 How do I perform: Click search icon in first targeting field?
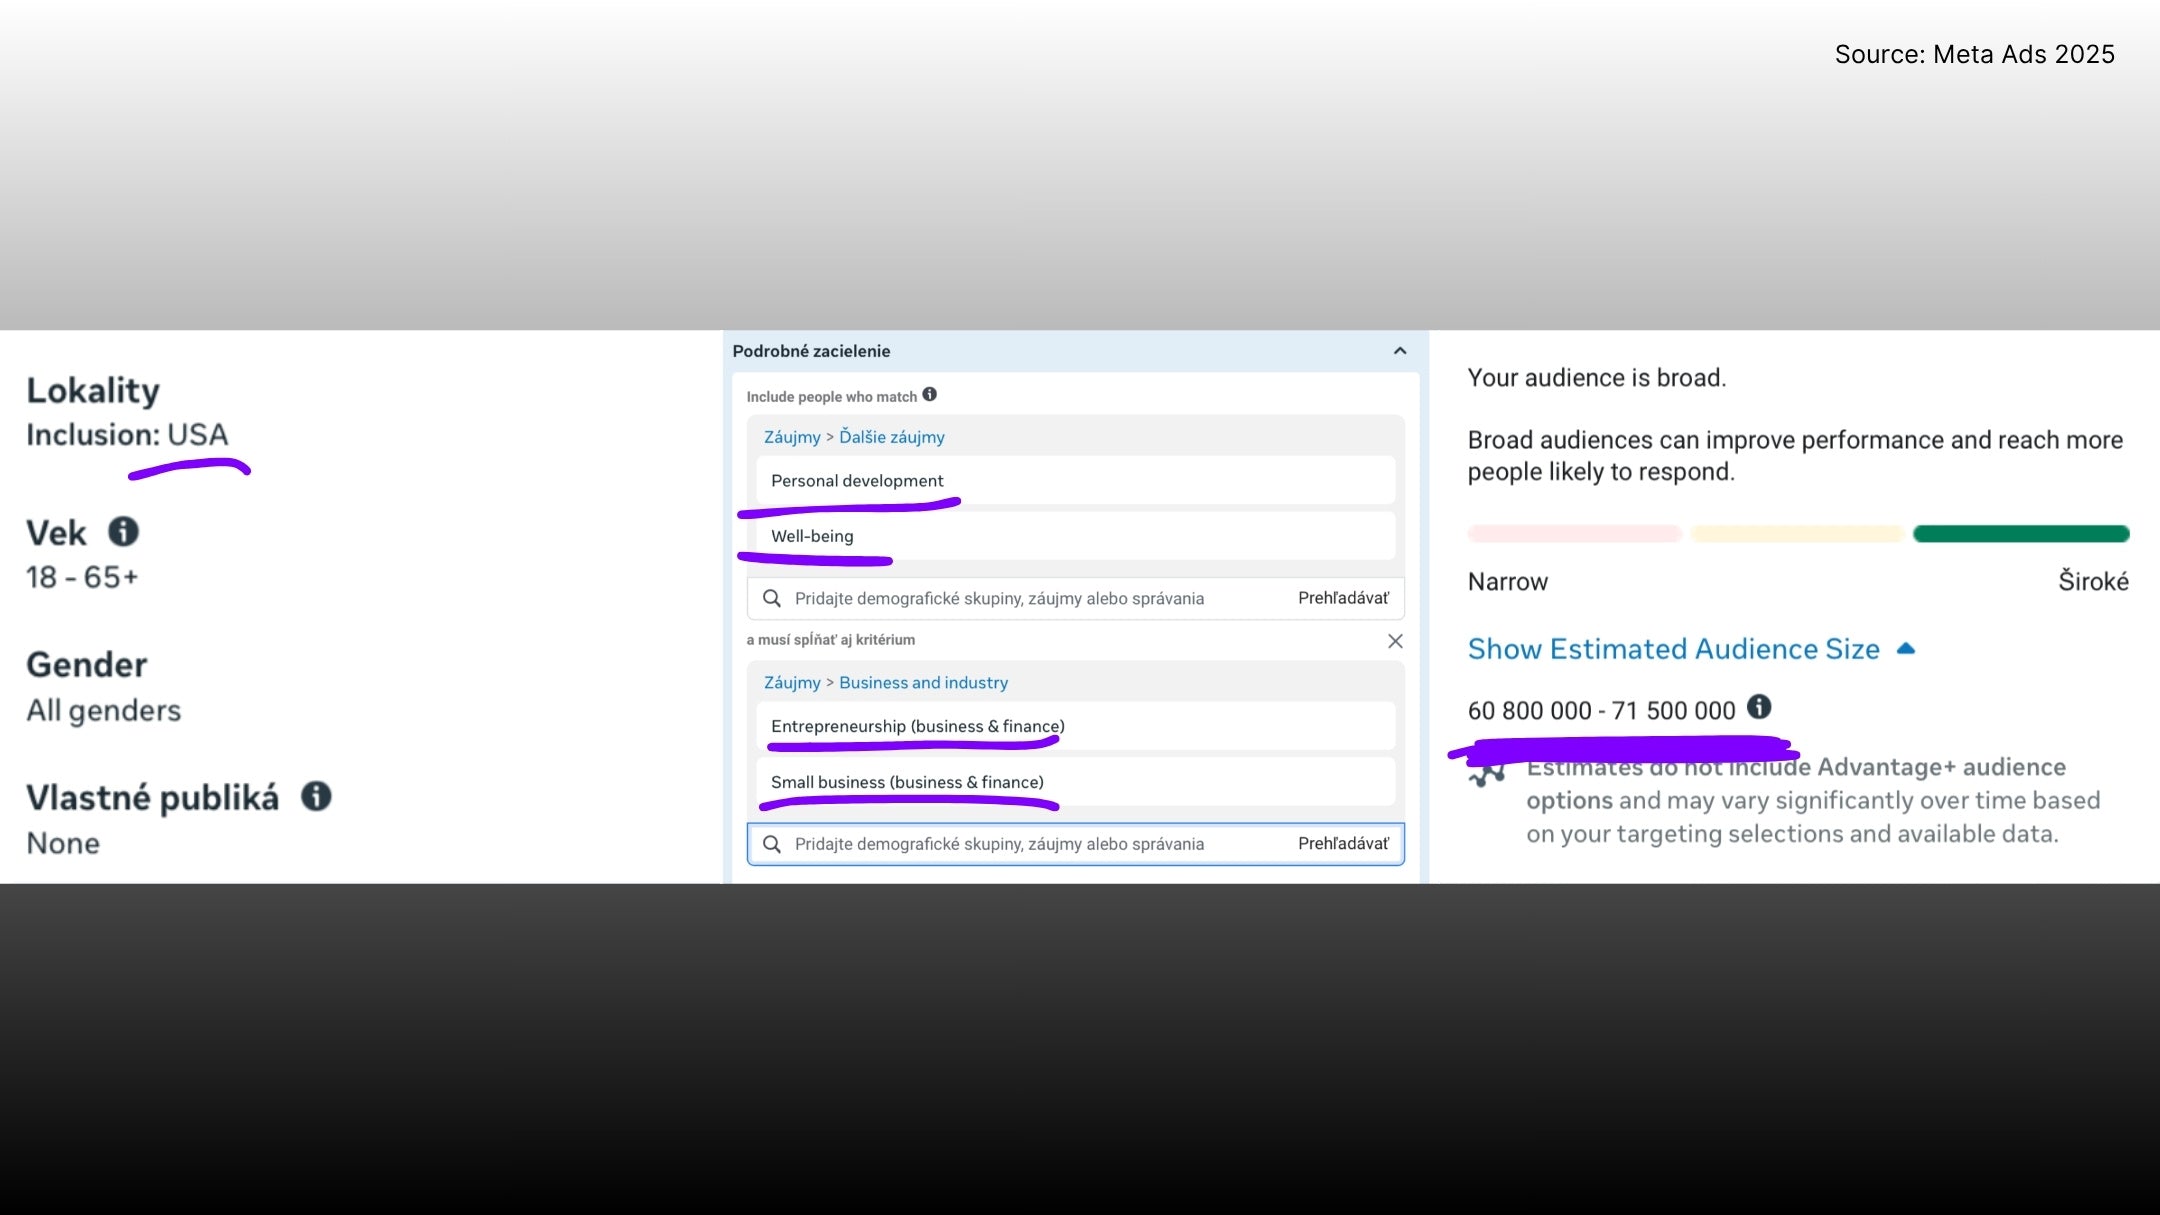[x=771, y=598]
